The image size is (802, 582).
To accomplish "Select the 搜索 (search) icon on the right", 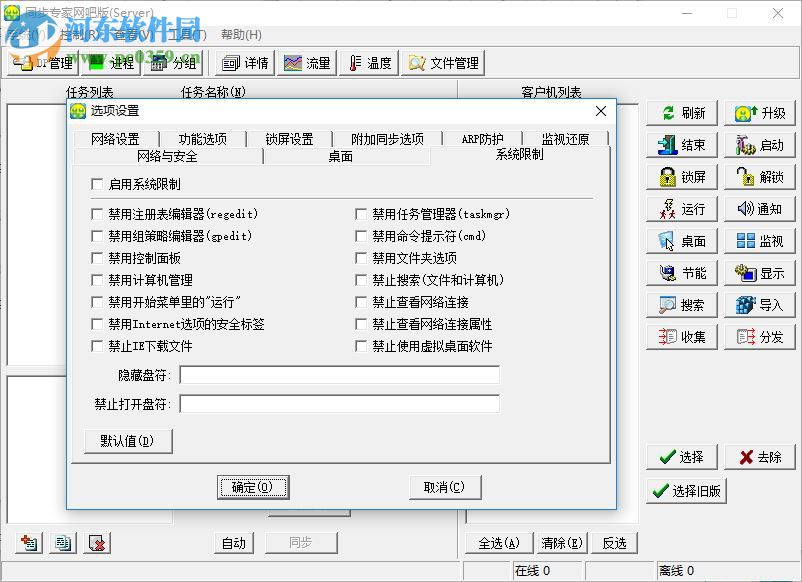I will point(681,305).
